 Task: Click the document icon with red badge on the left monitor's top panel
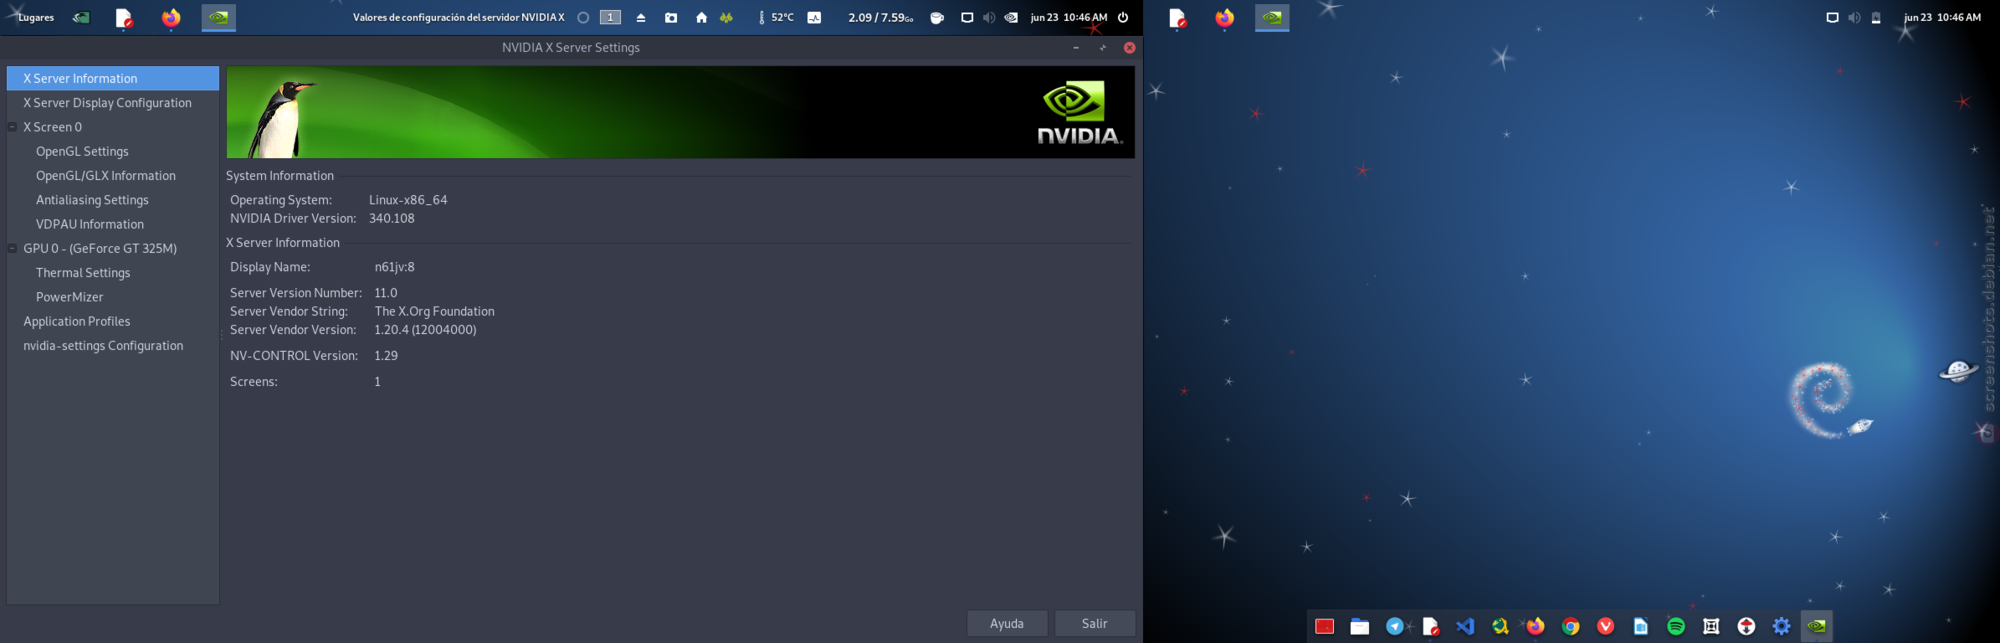click(x=124, y=18)
